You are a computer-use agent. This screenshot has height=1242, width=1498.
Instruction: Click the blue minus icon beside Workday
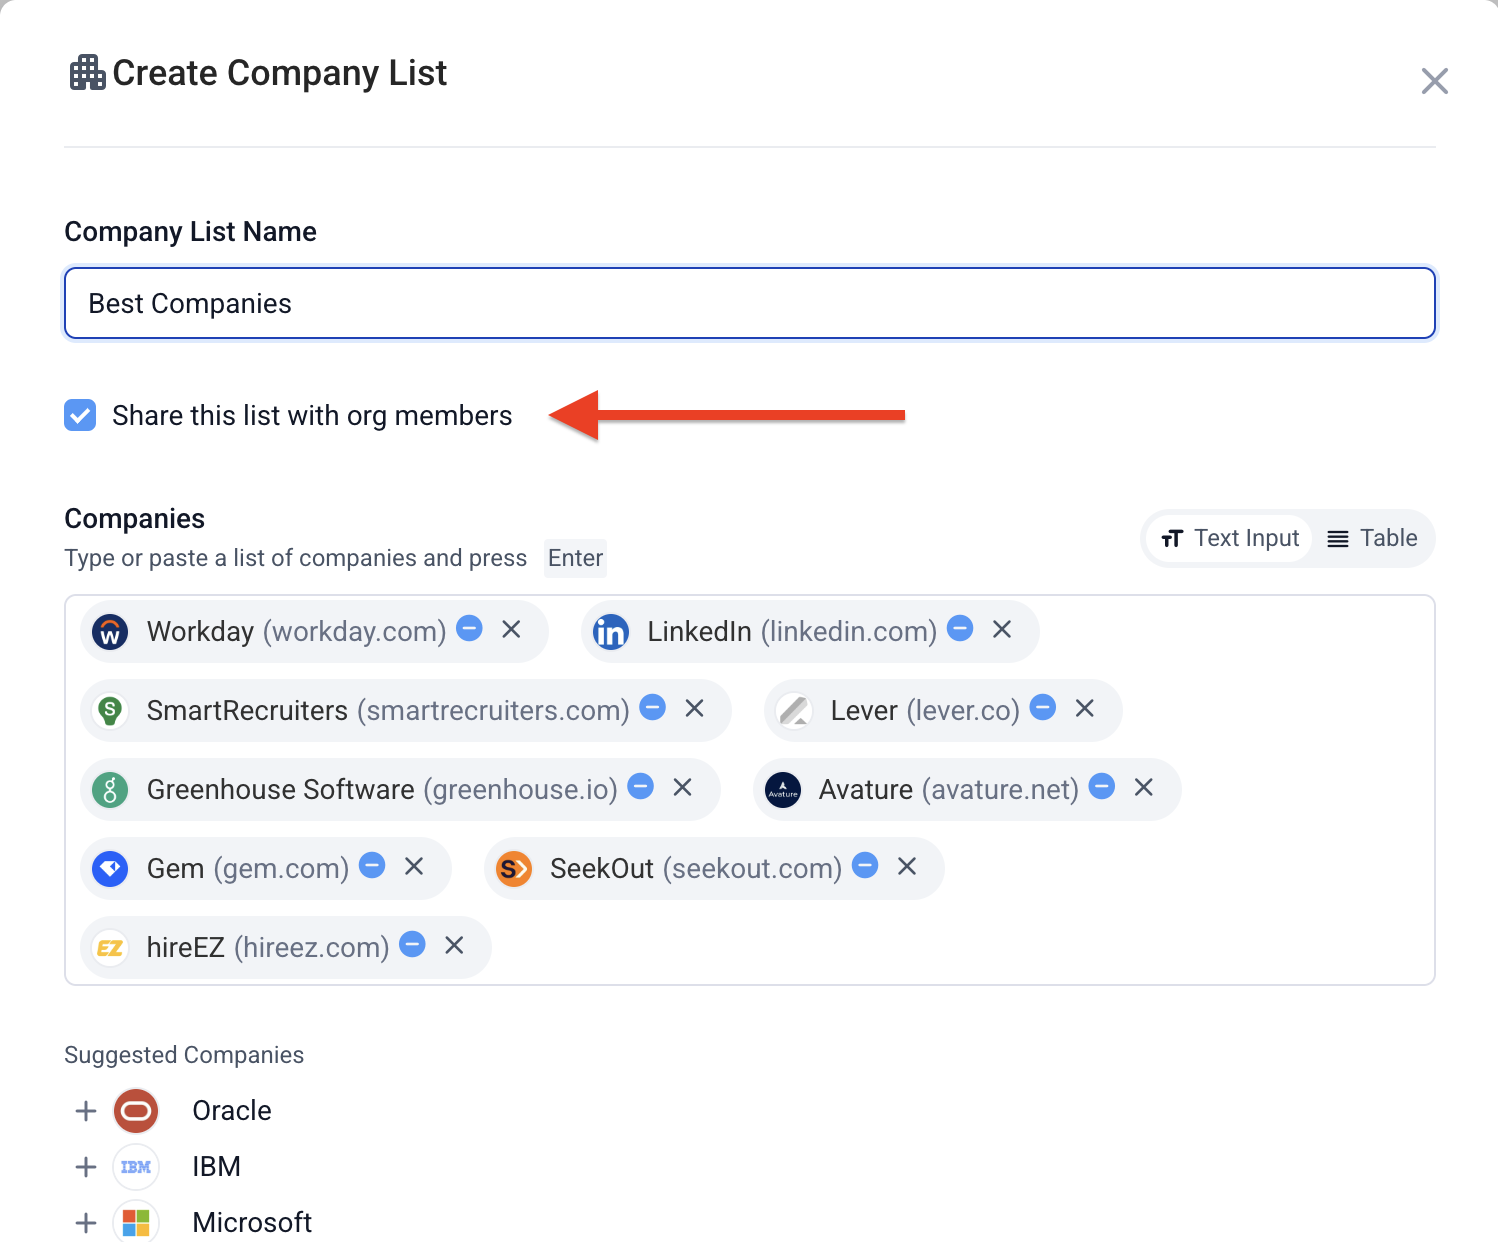tap(470, 628)
